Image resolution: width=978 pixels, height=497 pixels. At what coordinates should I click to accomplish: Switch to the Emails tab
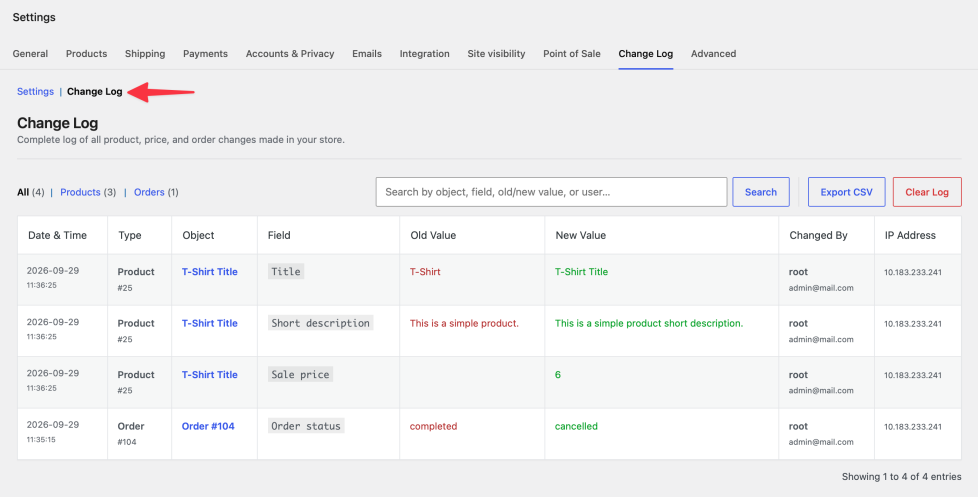pos(367,54)
